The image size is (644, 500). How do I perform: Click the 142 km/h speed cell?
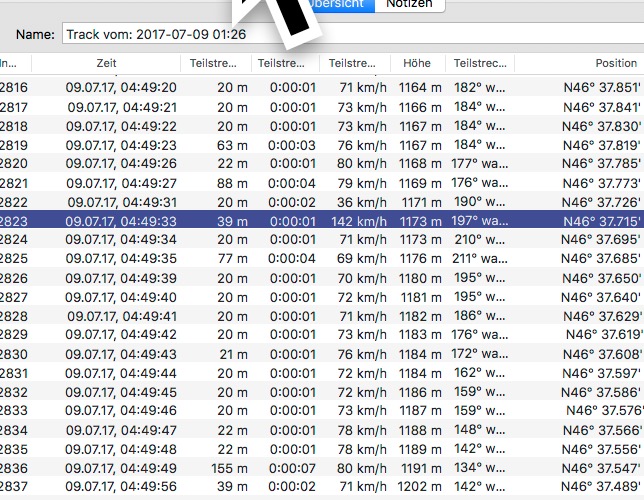click(358, 221)
